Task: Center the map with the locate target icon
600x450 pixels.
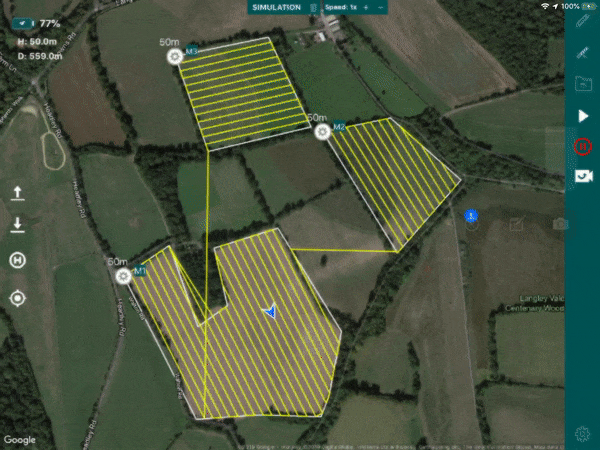Action: 18,298
